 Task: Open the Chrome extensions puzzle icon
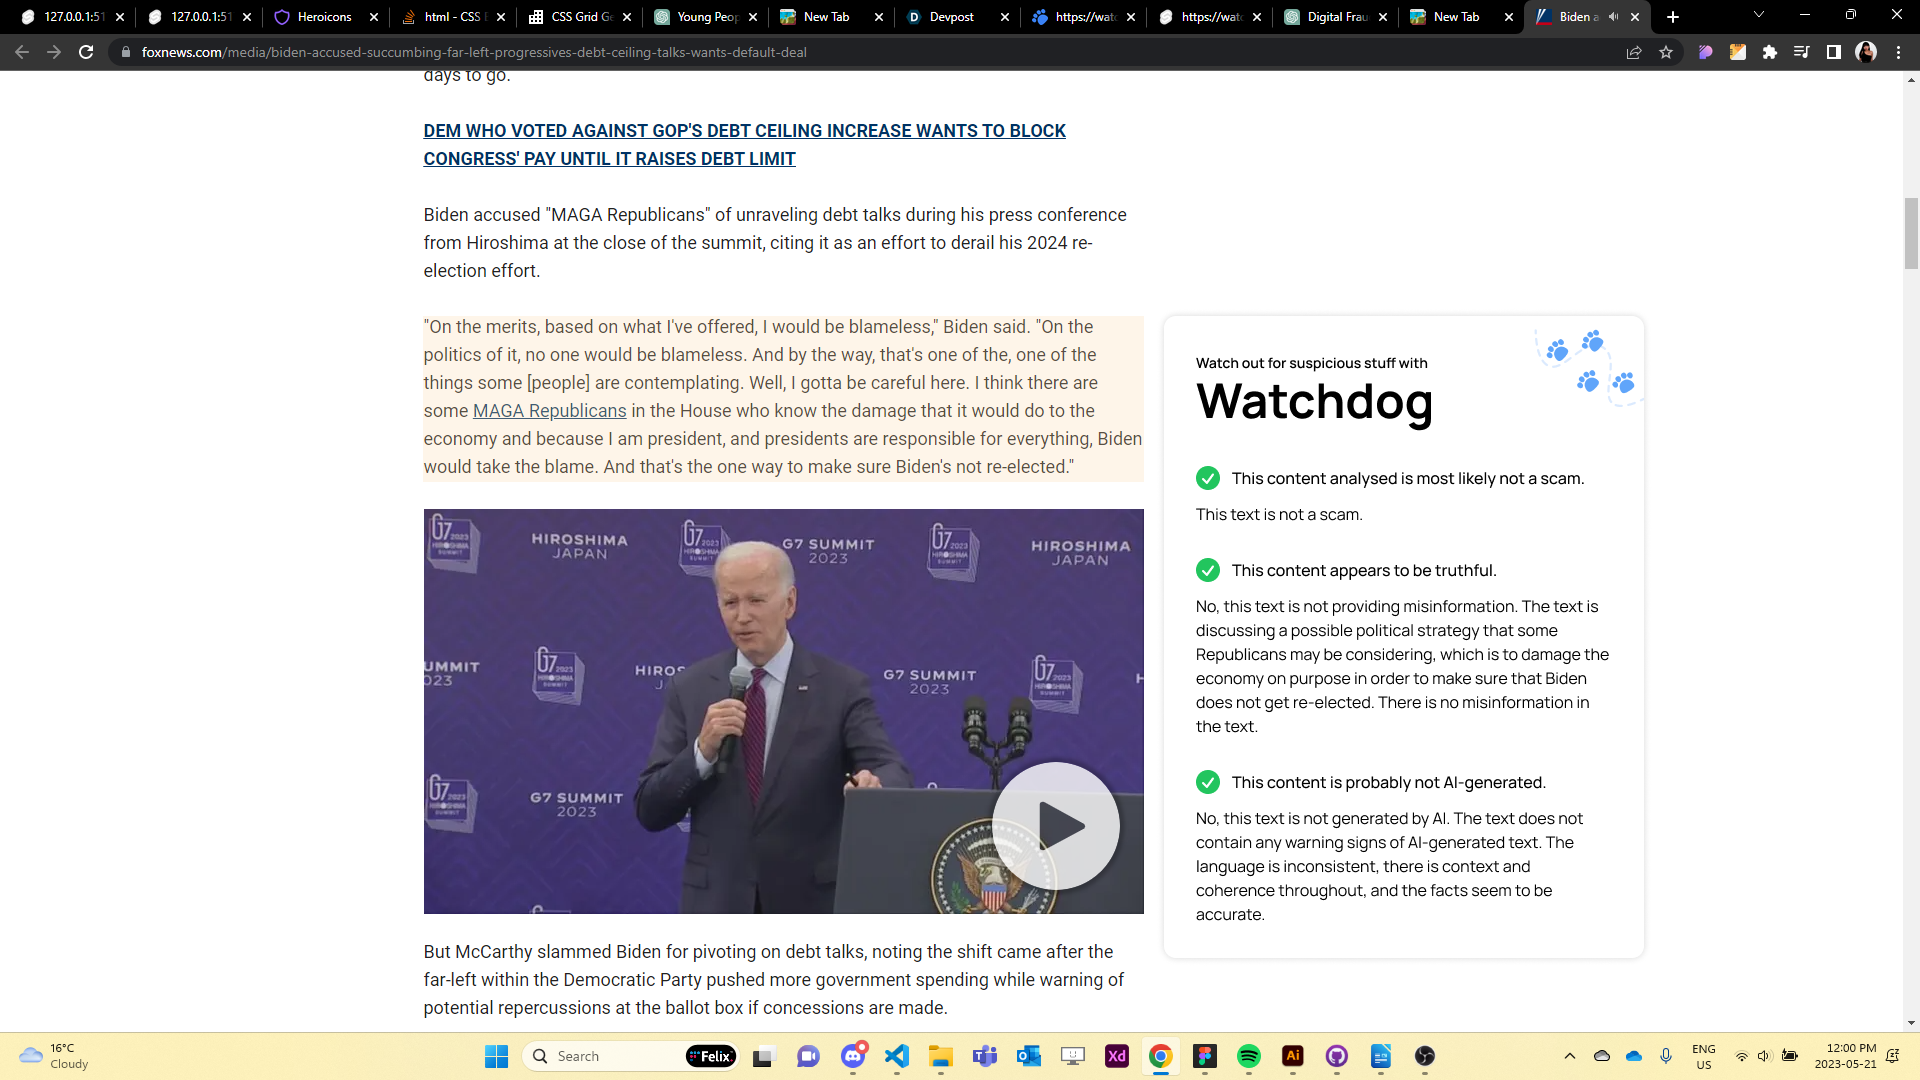pyautogui.click(x=1770, y=52)
